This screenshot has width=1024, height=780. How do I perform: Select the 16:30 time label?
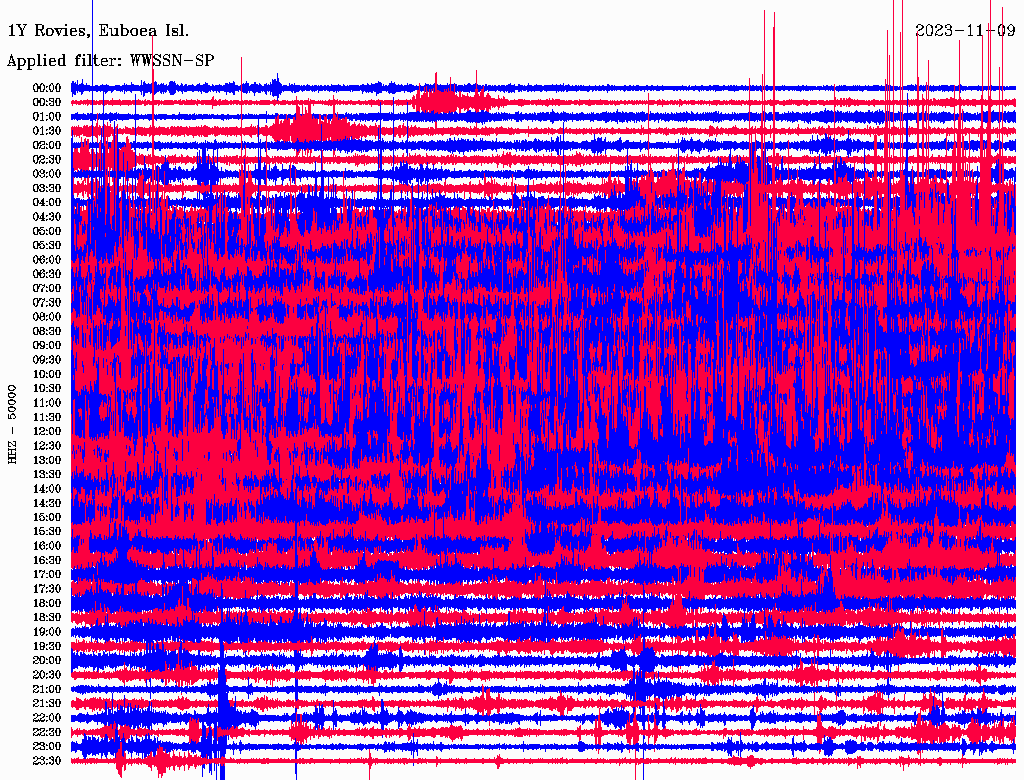[x=47, y=560]
